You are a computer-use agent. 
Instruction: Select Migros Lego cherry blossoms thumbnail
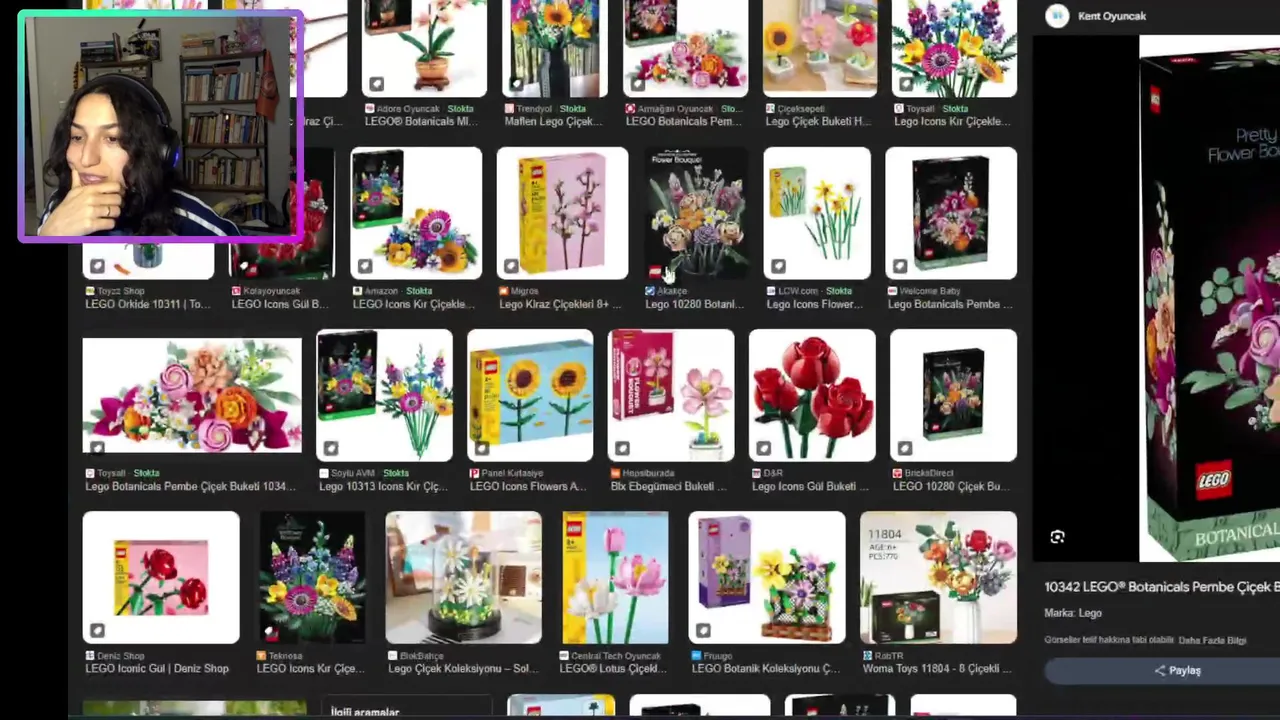562,213
